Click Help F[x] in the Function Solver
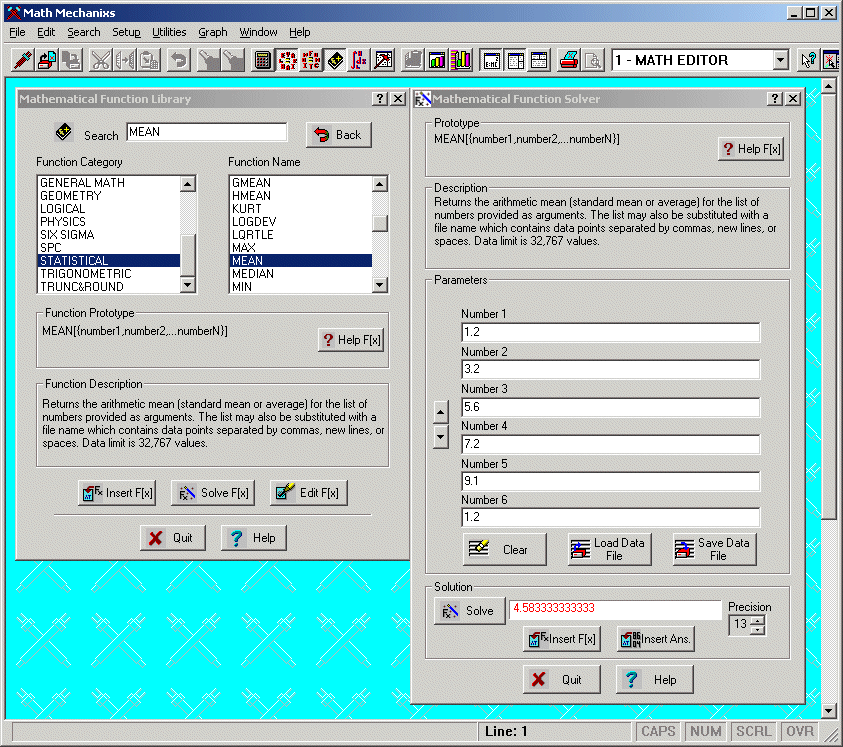Viewport: 843px width, 747px height. pos(751,149)
